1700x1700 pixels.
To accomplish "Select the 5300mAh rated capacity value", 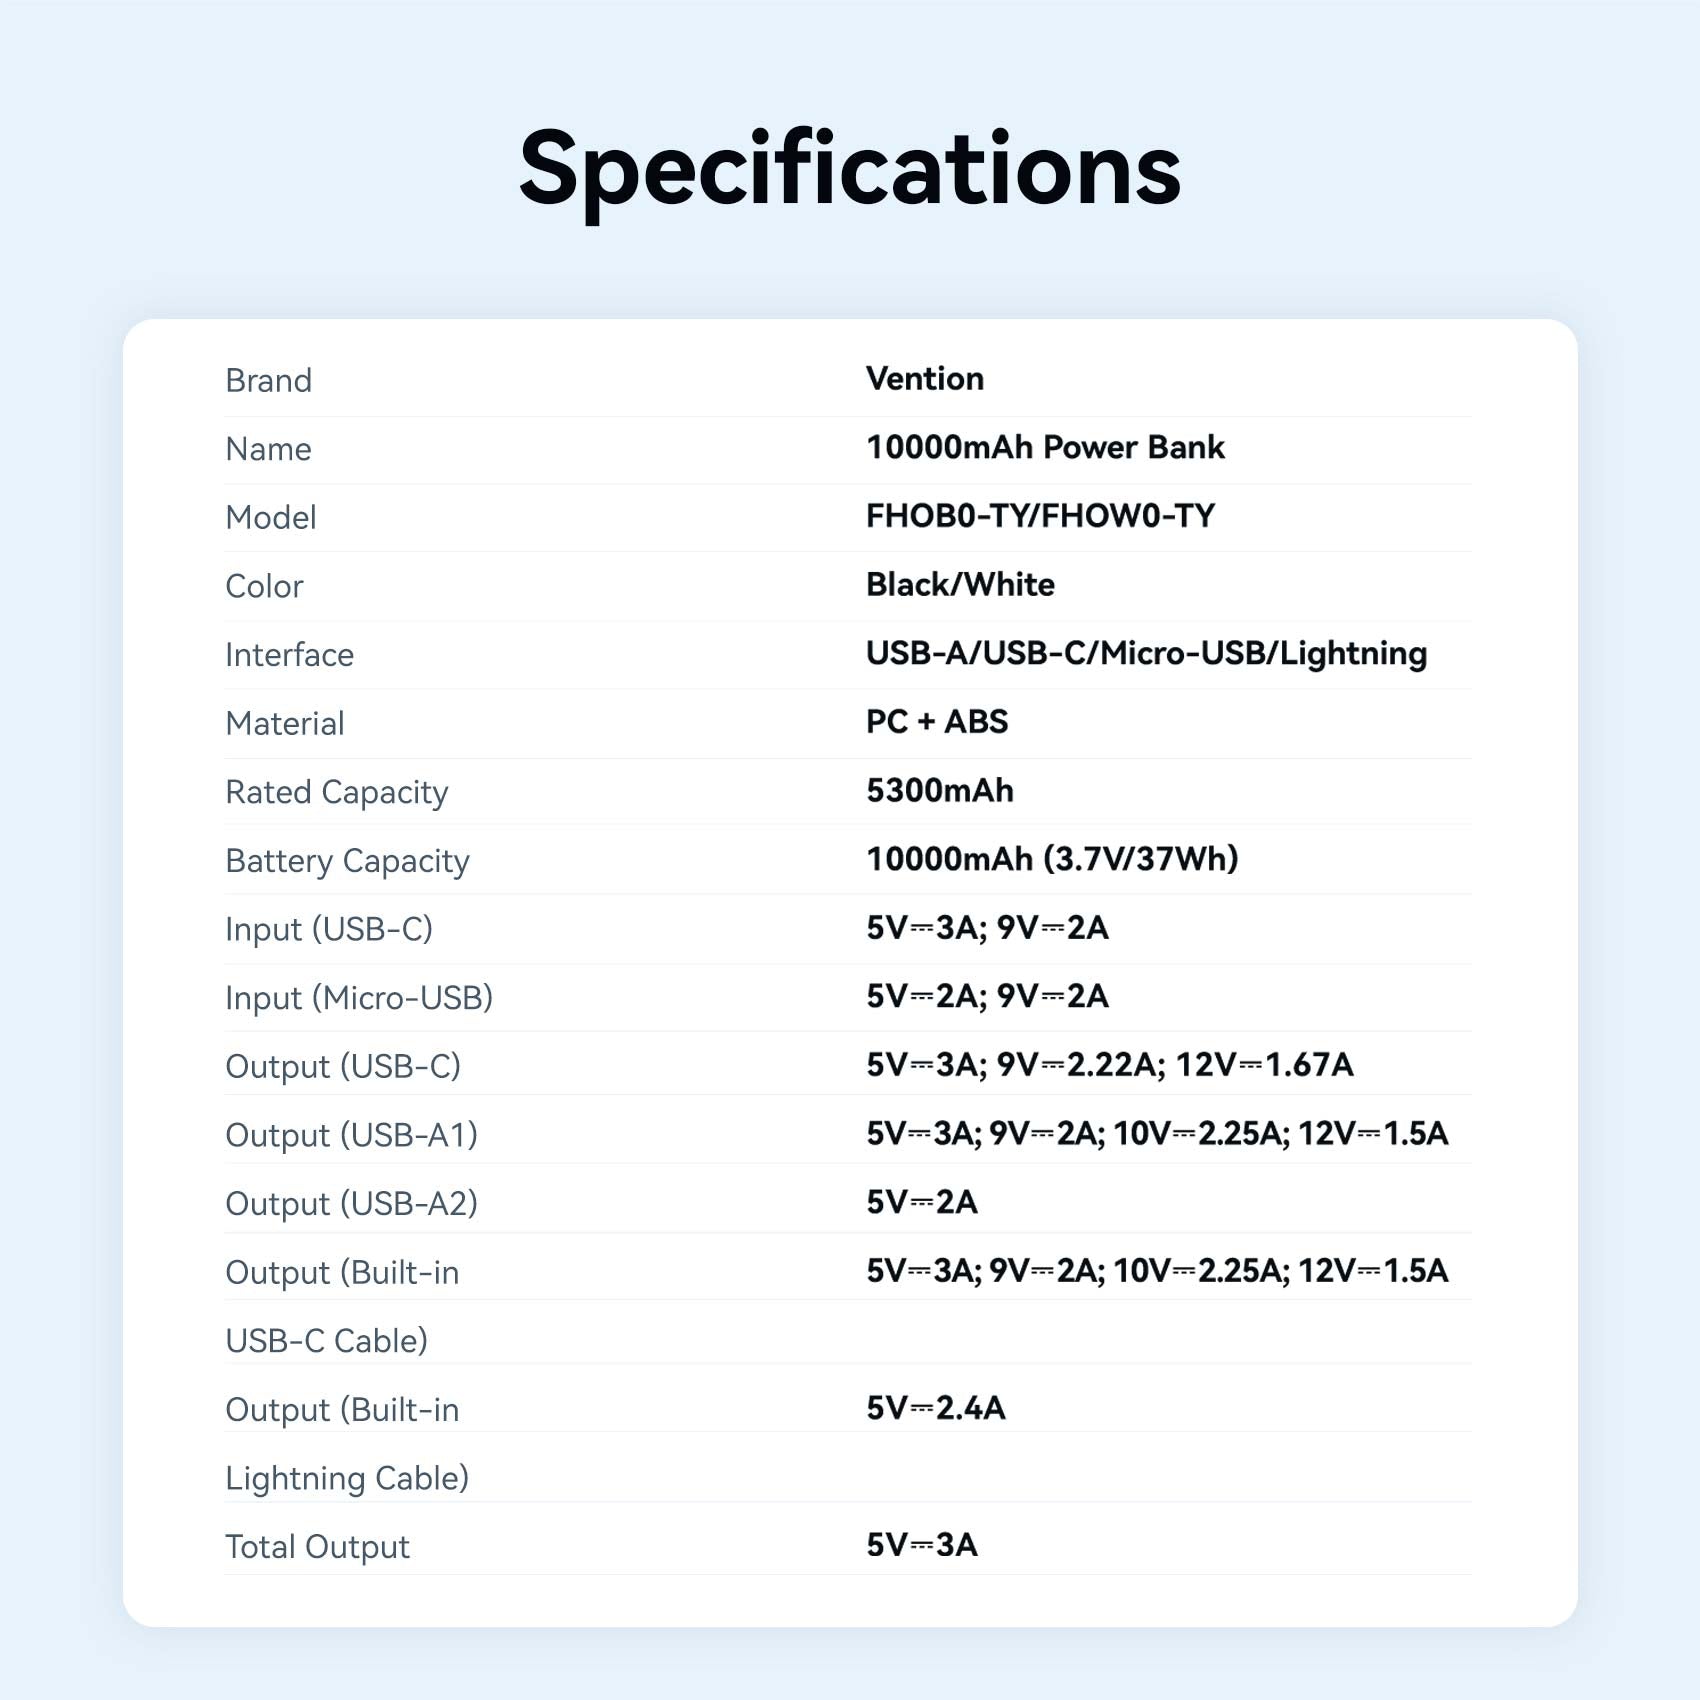I will [x=939, y=791].
